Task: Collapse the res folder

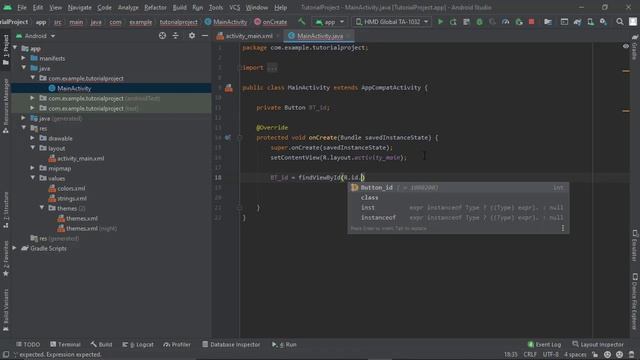Action: [24, 128]
